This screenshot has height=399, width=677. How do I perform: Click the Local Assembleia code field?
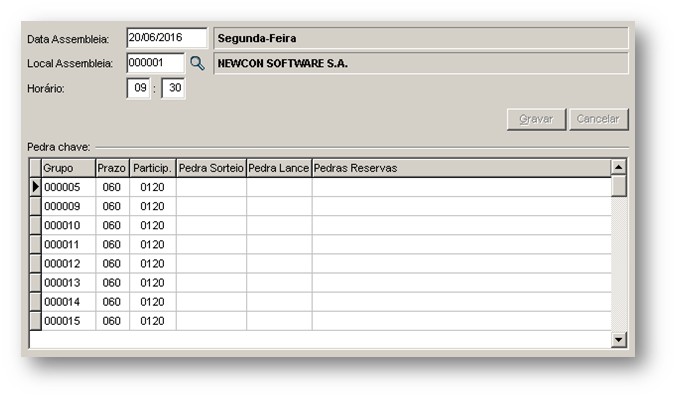155,63
